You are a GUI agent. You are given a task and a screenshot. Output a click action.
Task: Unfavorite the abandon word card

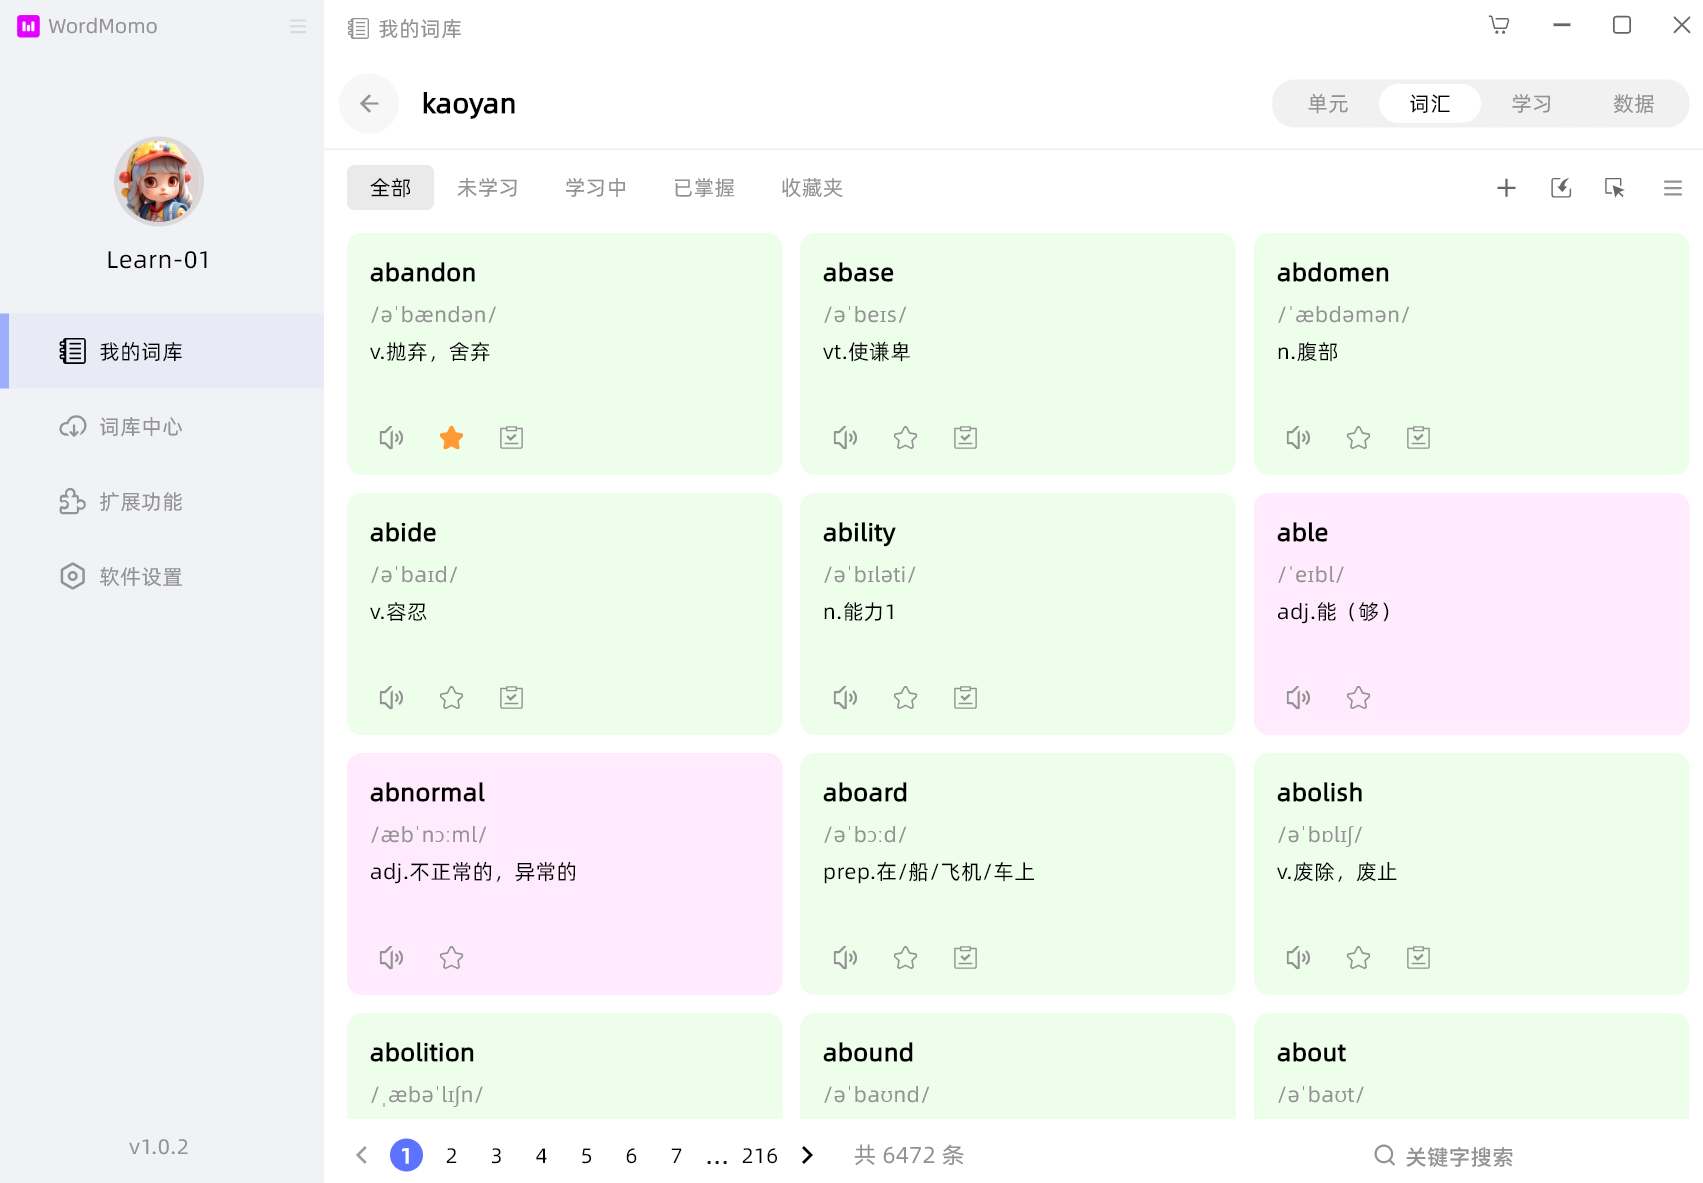pyautogui.click(x=451, y=438)
